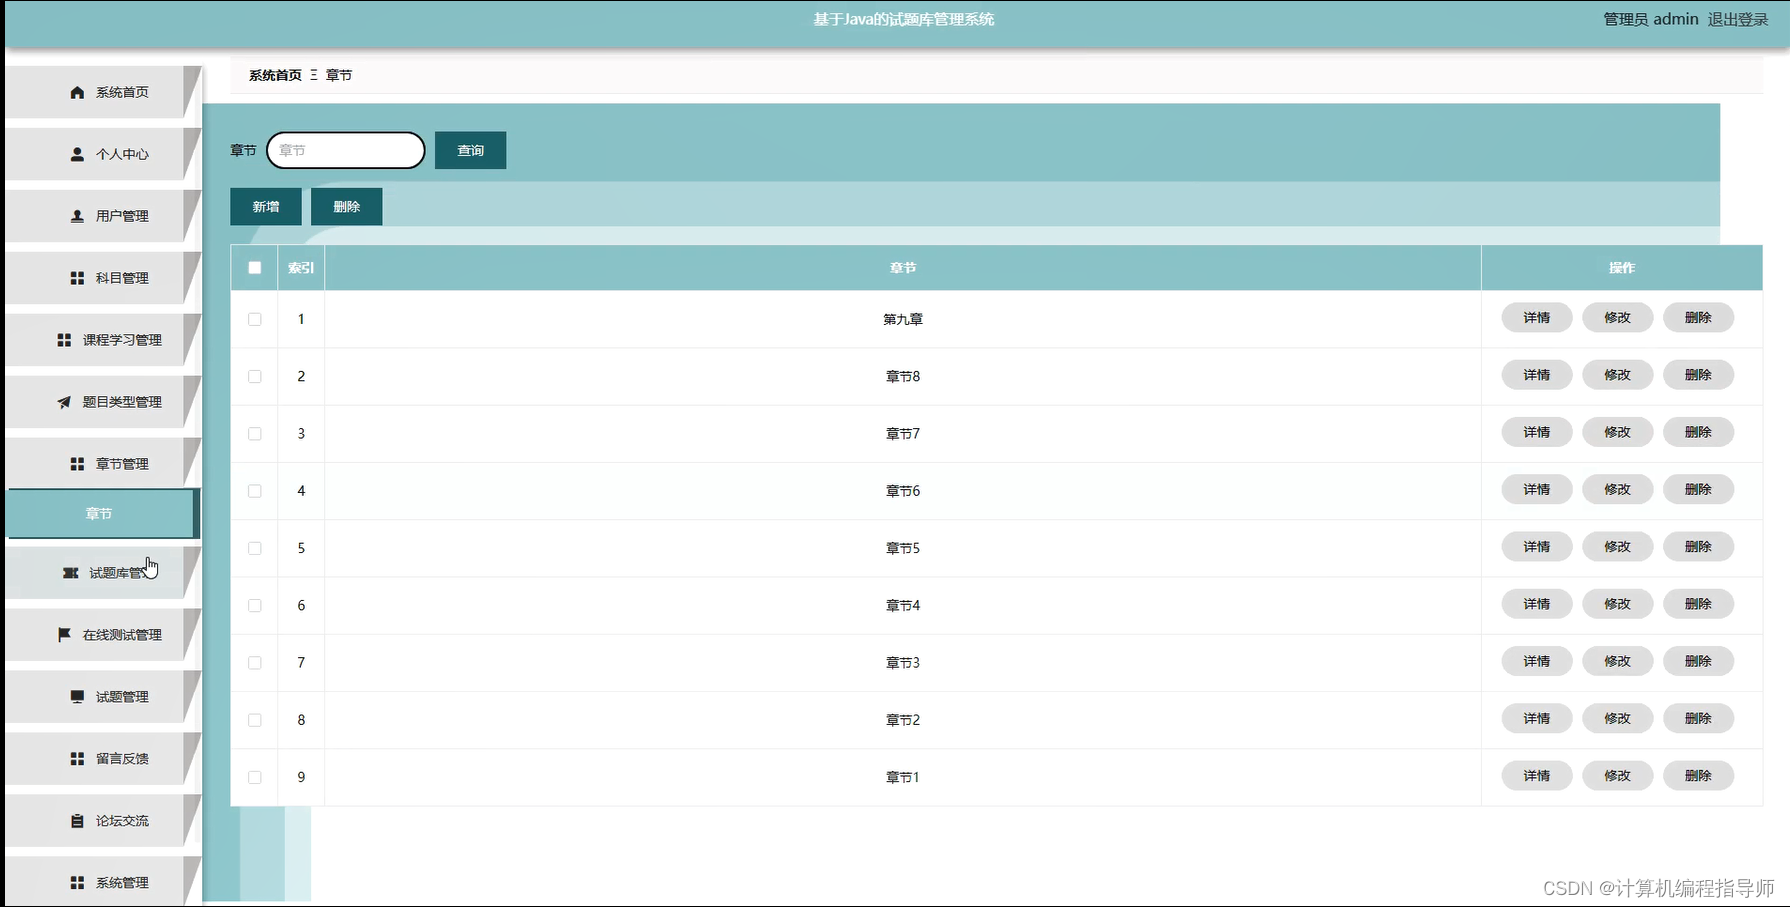Select the 章节 submenu item
Image resolution: width=1790 pixels, height=907 pixels.
pyautogui.click(x=103, y=514)
